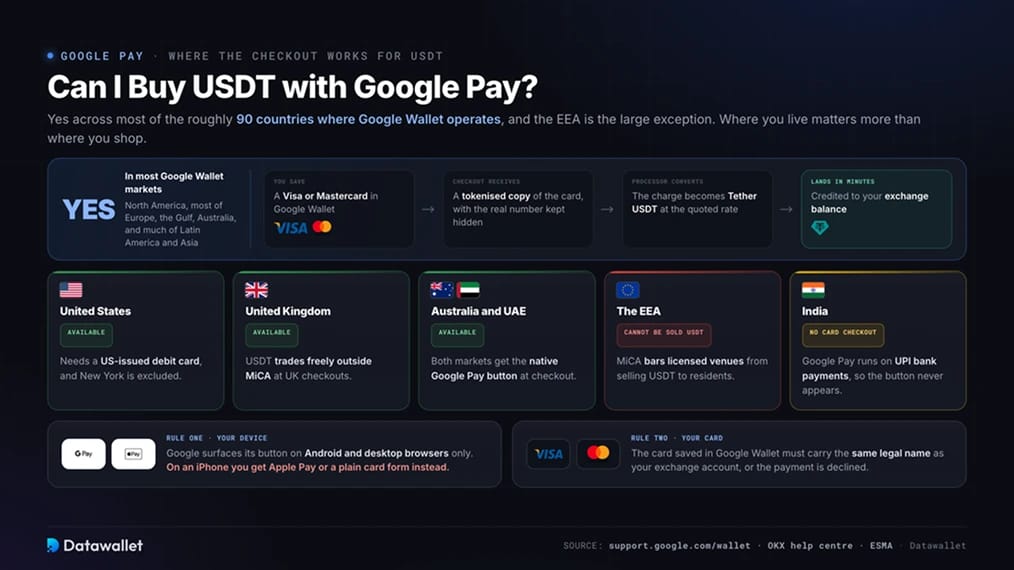This screenshot has width=1014, height=570.
Task: Click 'Android and desktop browsers' text in Rule One
Action: (x=376, y=454)
